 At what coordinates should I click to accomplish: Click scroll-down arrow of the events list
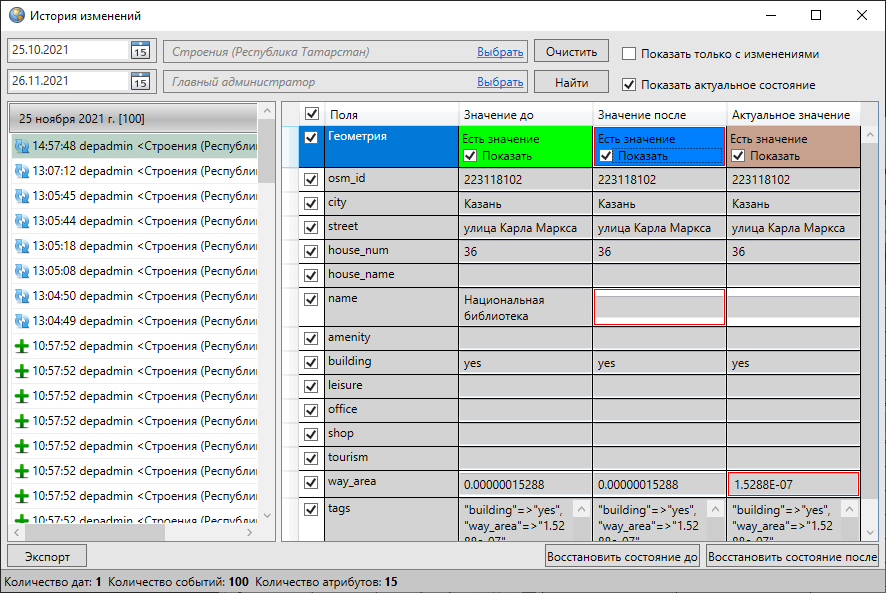tap(267, 515)
